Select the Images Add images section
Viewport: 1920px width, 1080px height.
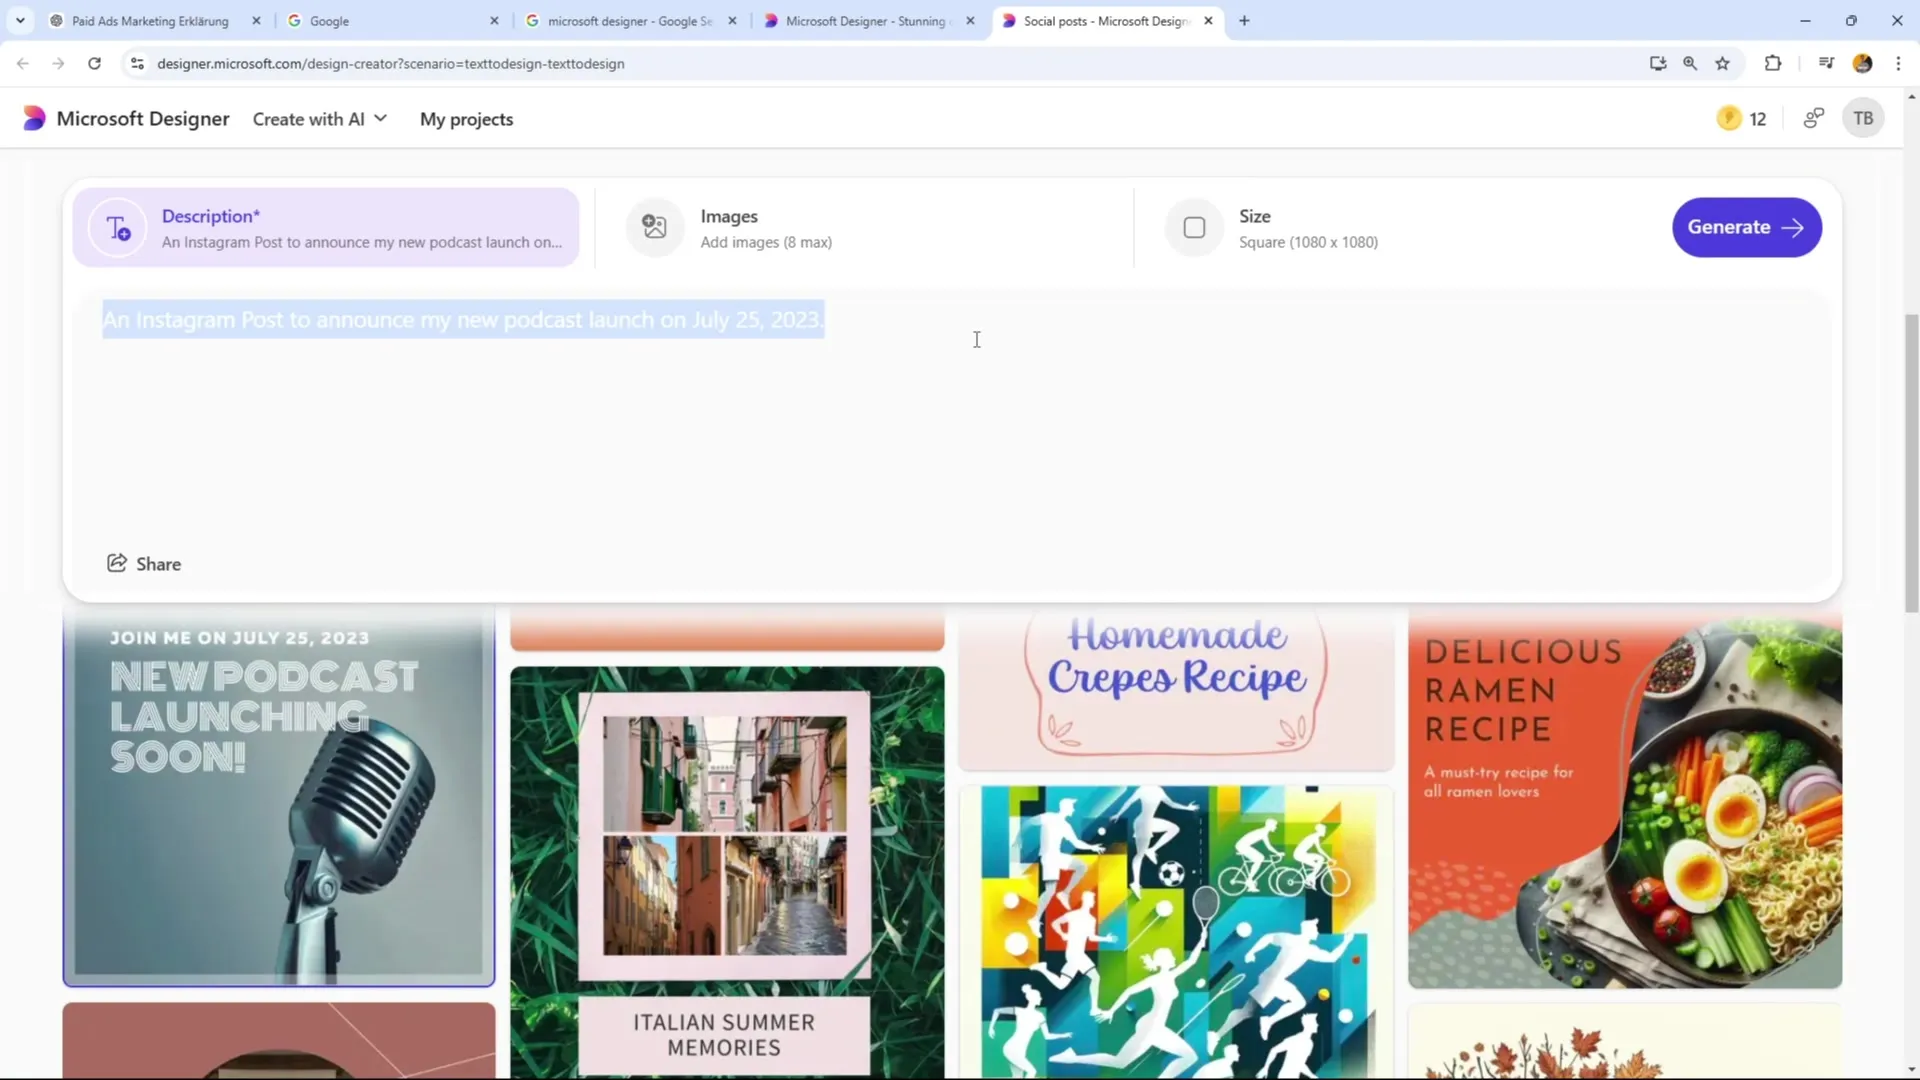click(865, 228)
